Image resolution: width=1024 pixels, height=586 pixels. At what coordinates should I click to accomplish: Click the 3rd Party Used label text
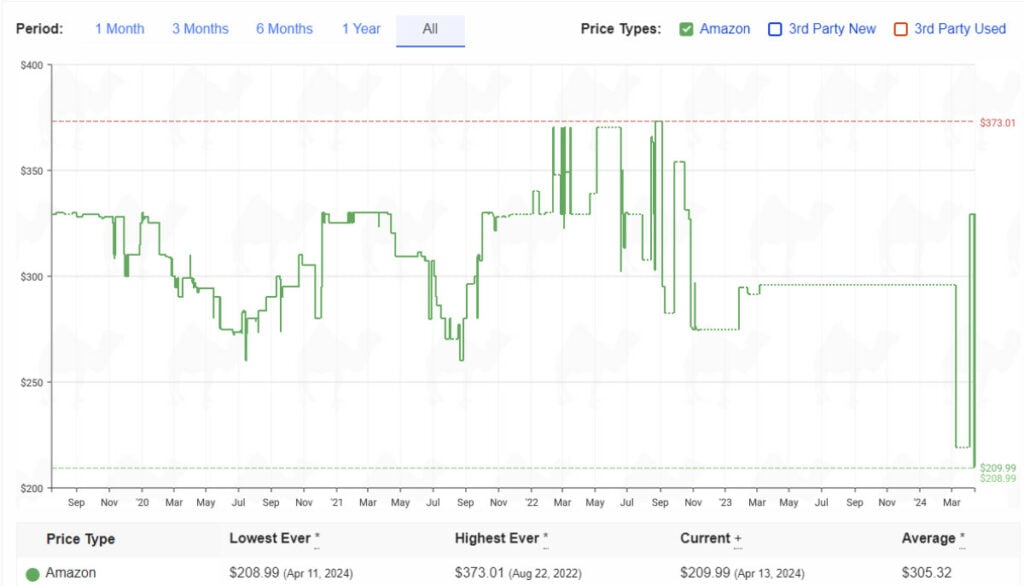pos(959,29)
